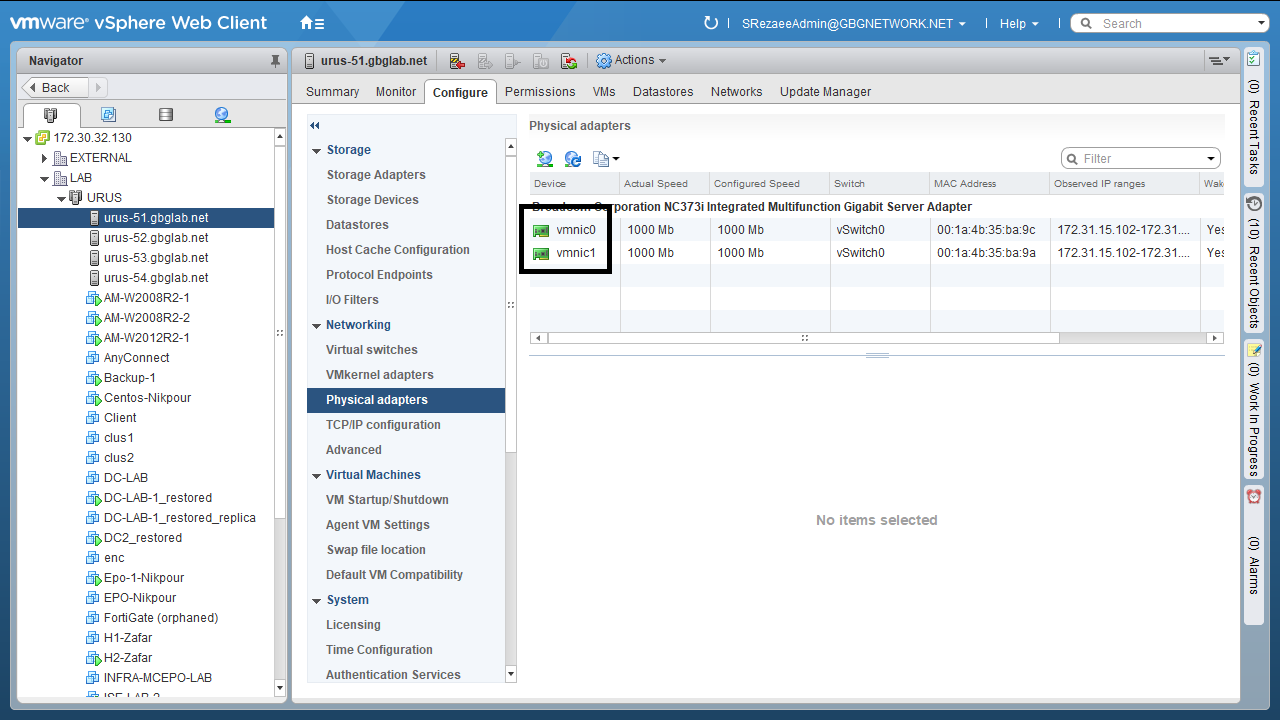1281x720 pixels.
Task: Collapse the URUS cluster node
Action: 61,198
